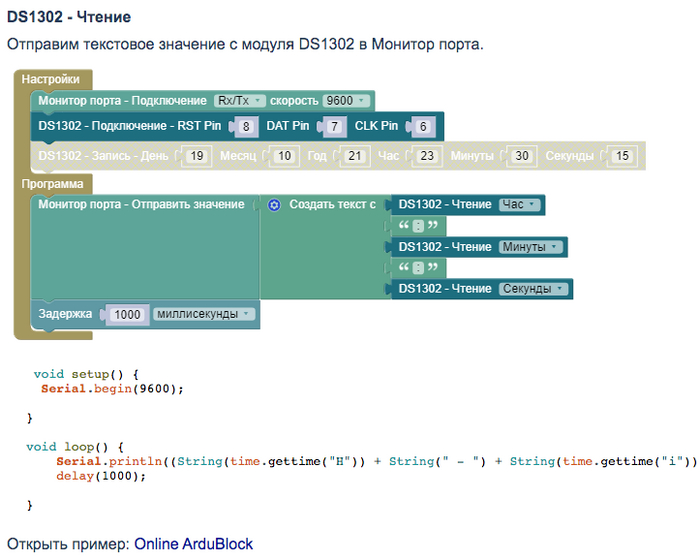Open the Online ArduBlock link
This screenshot has height=560, width=700.
[x=194, y=544]
